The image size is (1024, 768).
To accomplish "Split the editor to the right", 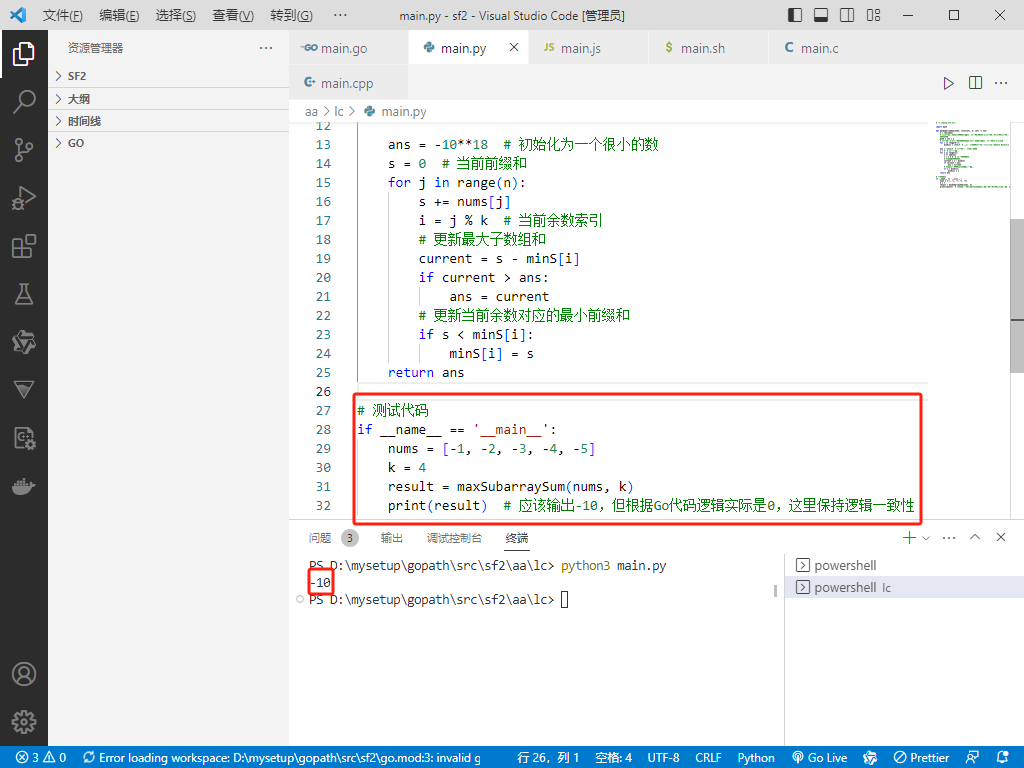I will tap(975, 83).
